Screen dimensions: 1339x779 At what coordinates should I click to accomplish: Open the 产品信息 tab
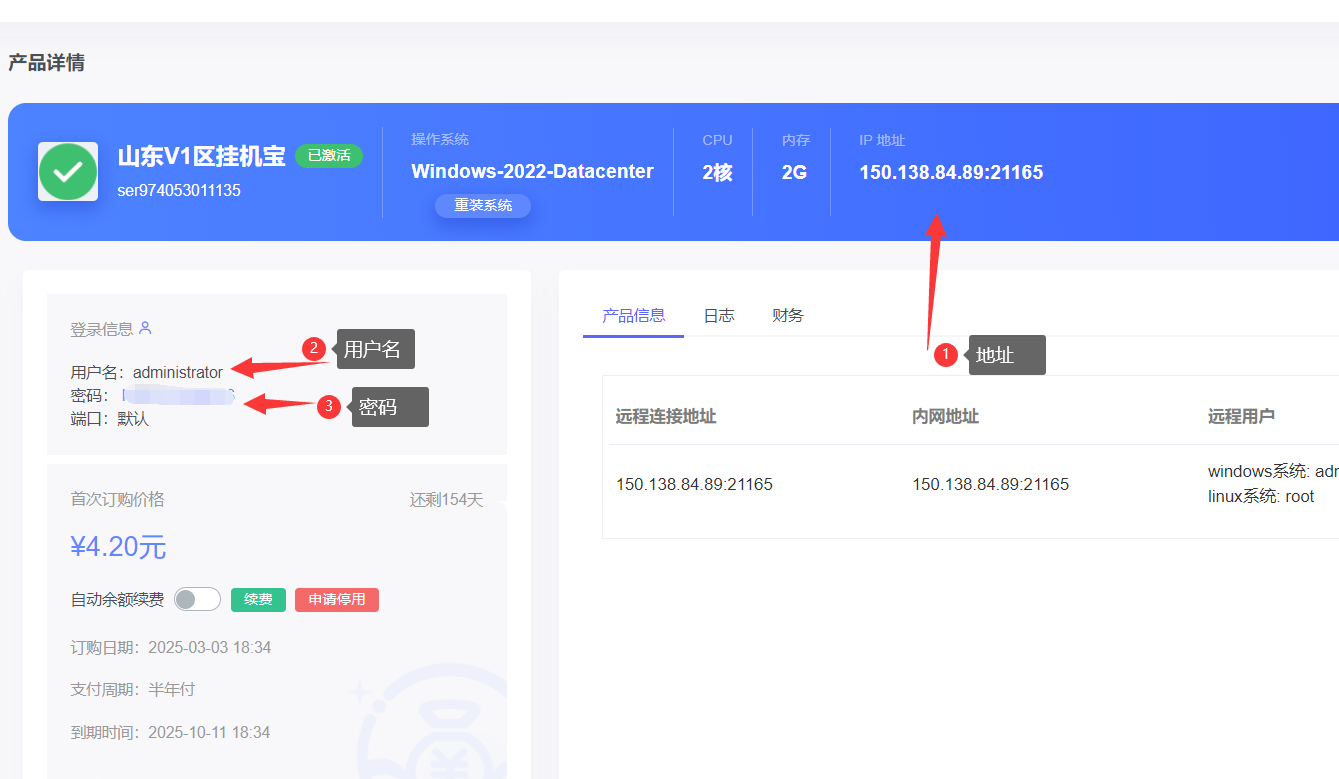click(x=633, y=315)
